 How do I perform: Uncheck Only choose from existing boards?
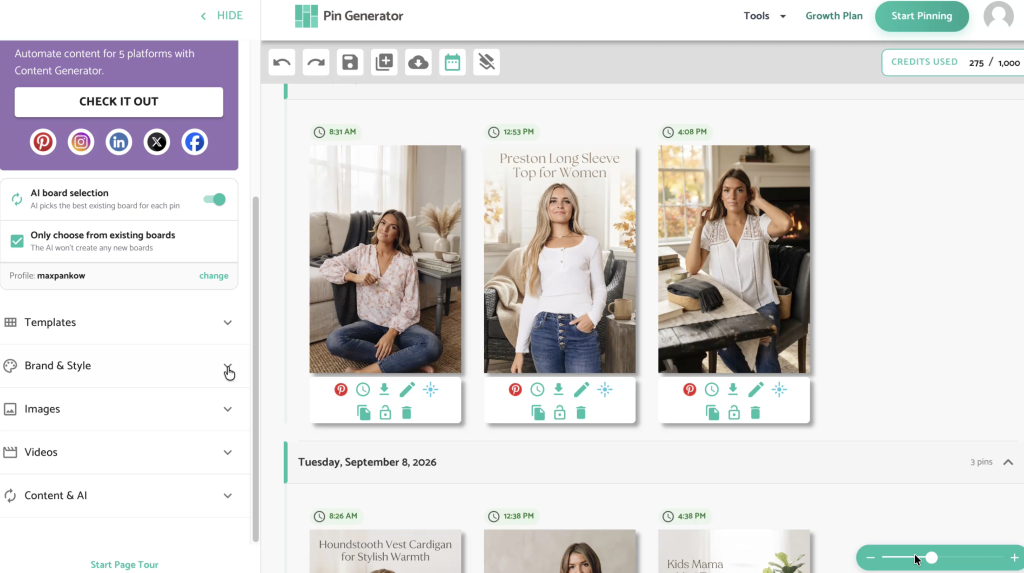tap(17, 241)
